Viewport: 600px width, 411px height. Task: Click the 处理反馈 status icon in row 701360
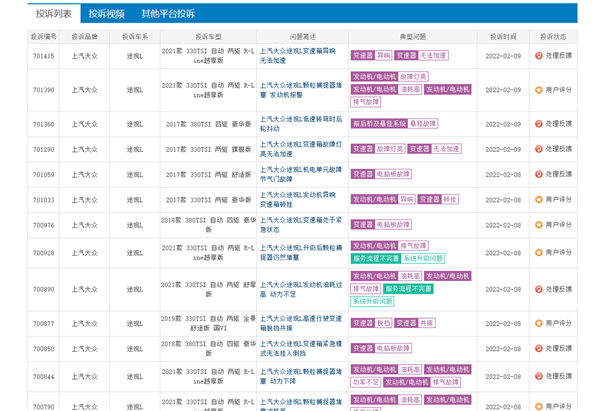539,124
